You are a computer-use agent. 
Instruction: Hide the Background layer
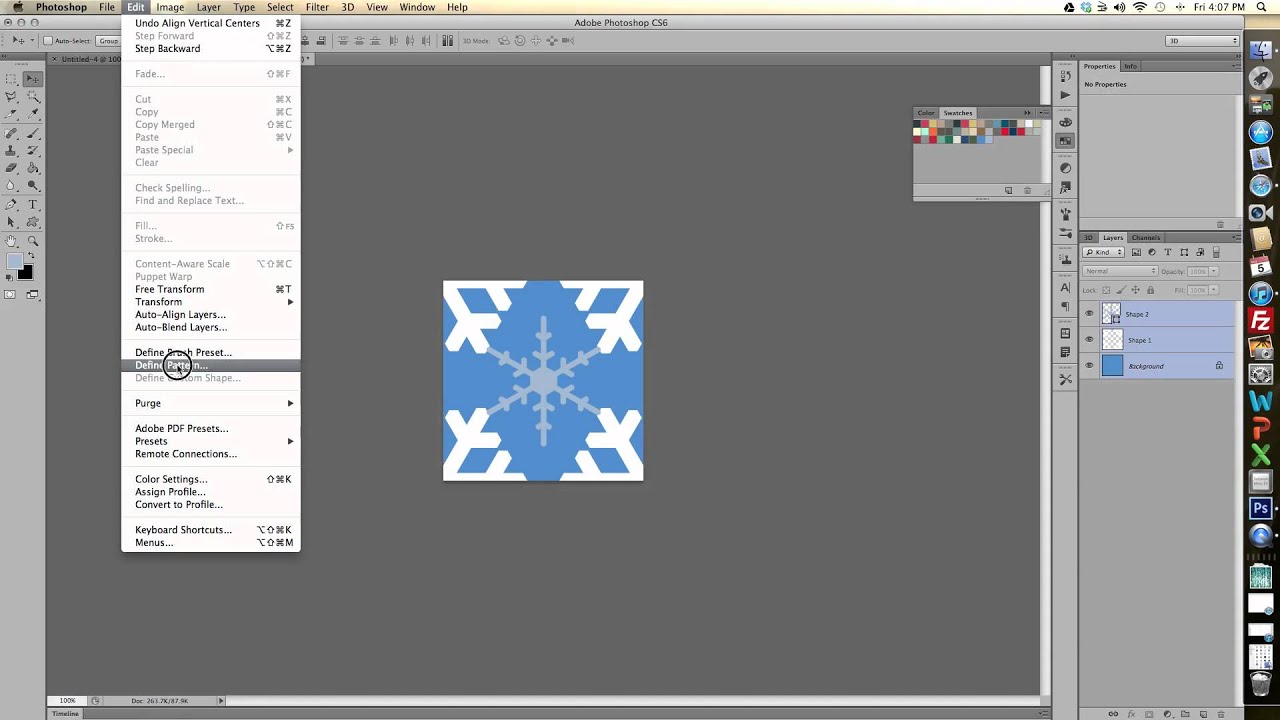[1089, 366]
